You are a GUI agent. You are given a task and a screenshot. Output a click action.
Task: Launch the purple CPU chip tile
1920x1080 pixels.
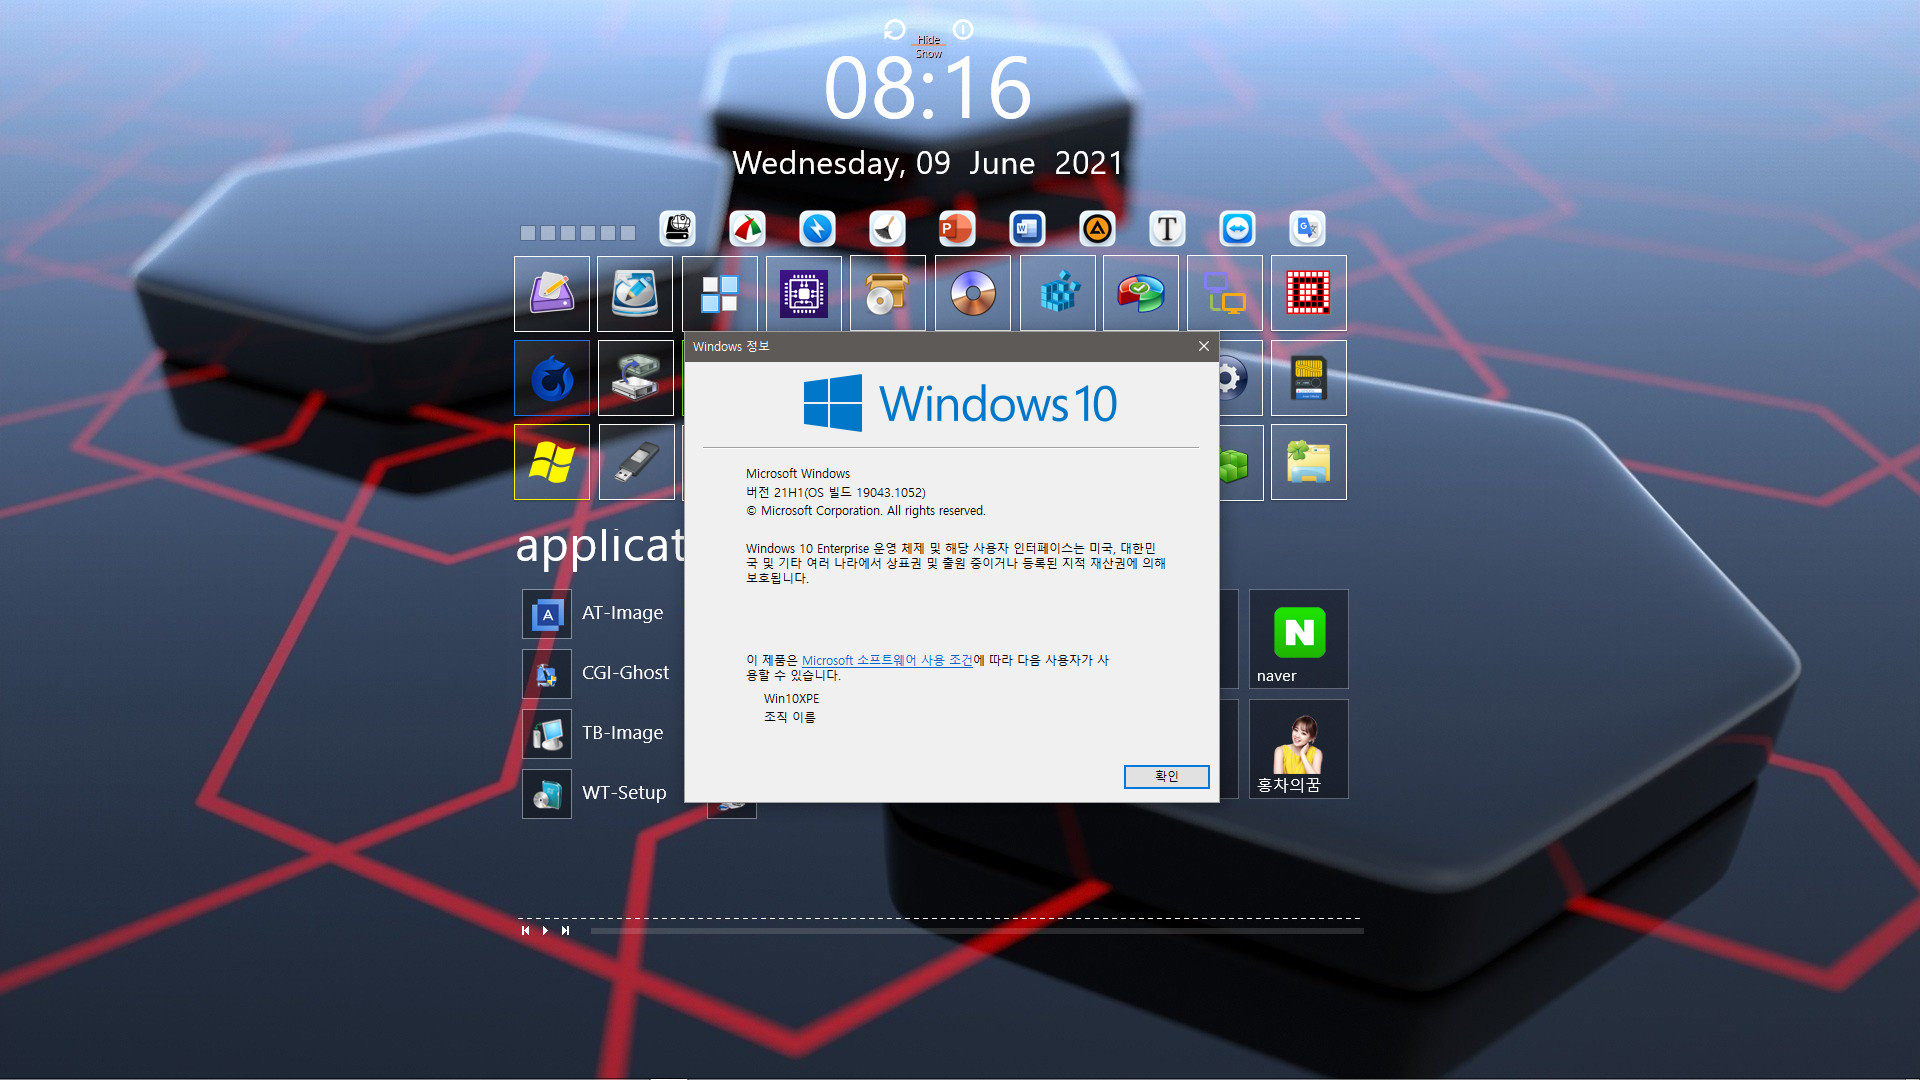804,294
